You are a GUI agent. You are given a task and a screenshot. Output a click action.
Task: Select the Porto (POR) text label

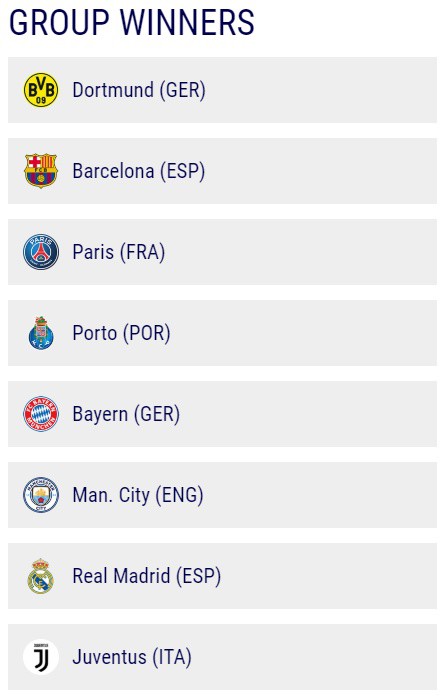[x=122, y=333]
